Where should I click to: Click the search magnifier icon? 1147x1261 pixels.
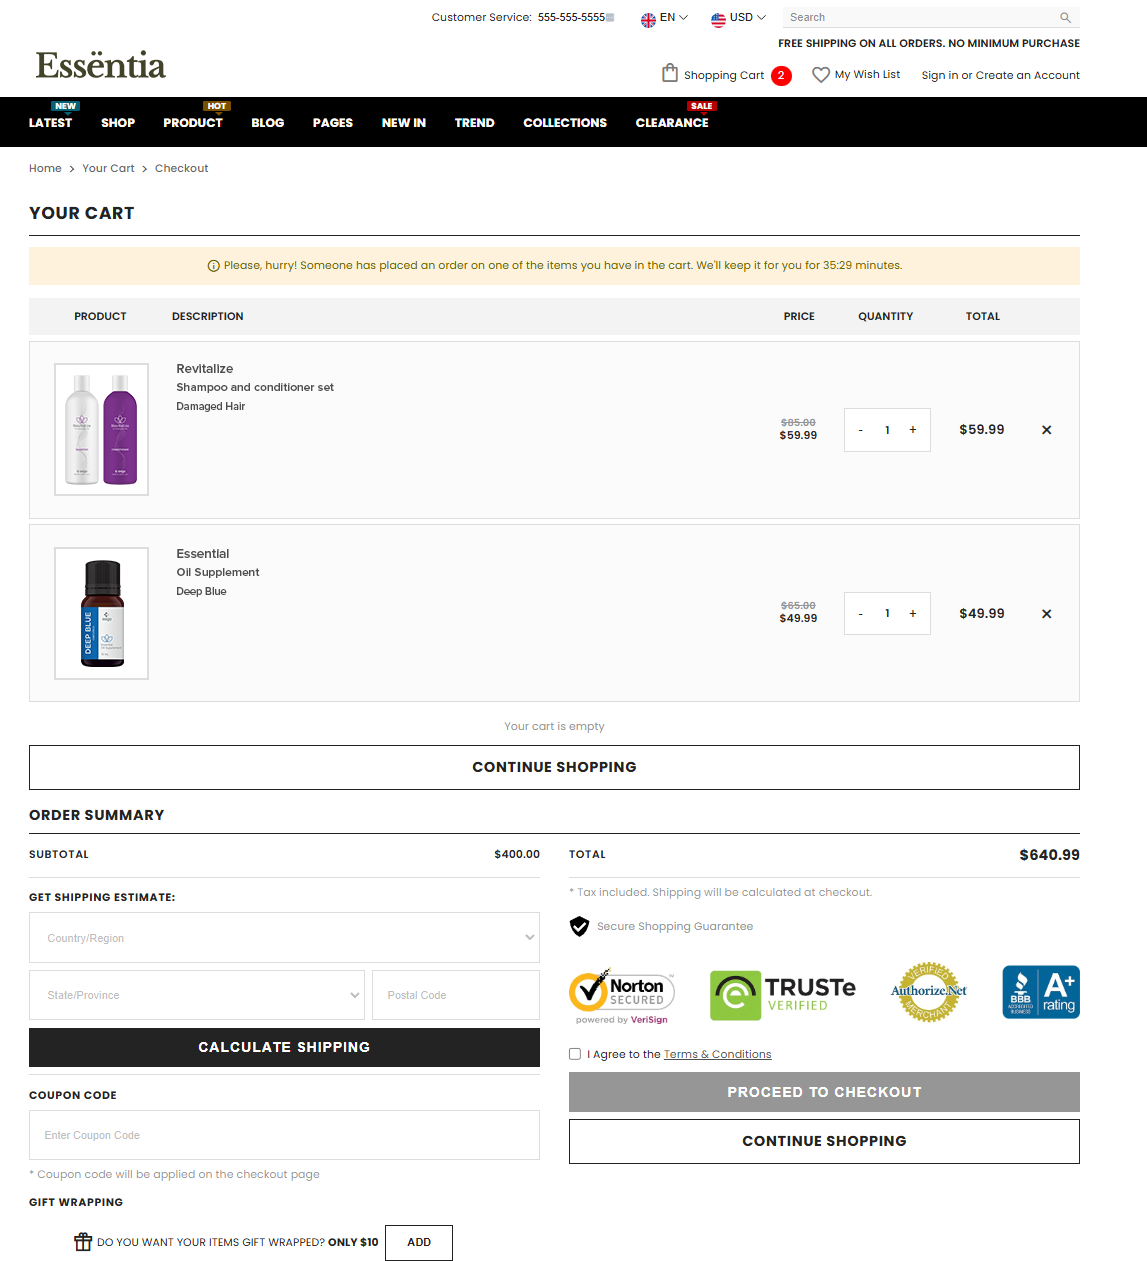[1065, 18]
